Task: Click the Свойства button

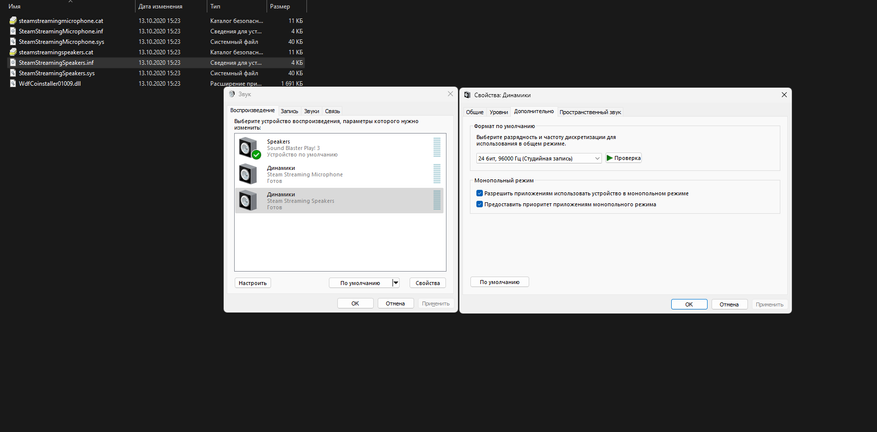Action: tap(428, 283)
